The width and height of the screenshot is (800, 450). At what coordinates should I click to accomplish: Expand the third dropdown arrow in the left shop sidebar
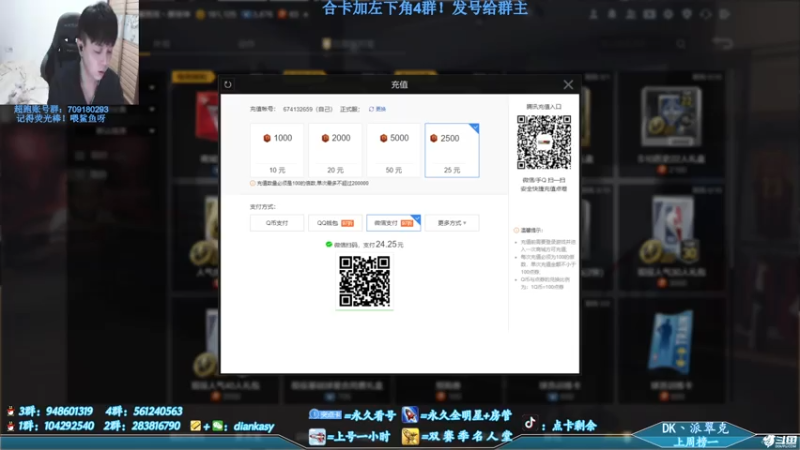pyautogui.click(x=152, y=131)
